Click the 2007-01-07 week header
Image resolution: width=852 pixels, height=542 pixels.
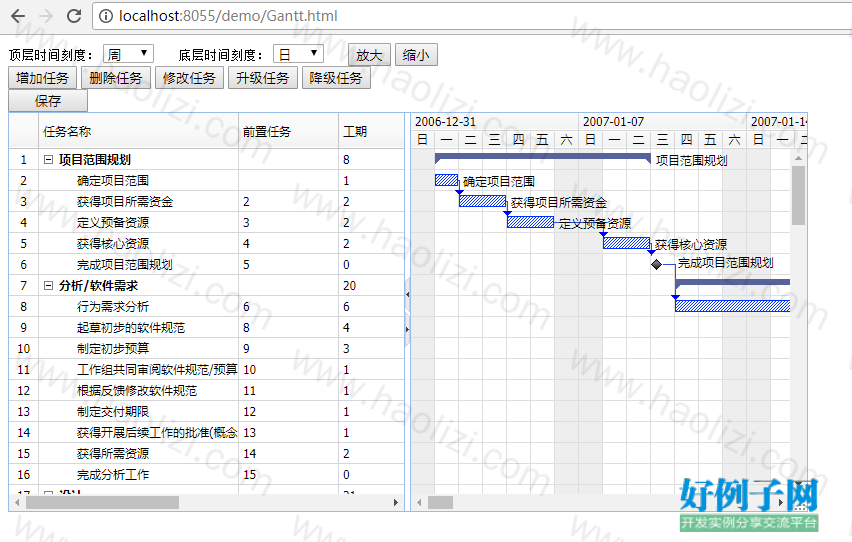point(663,122)
